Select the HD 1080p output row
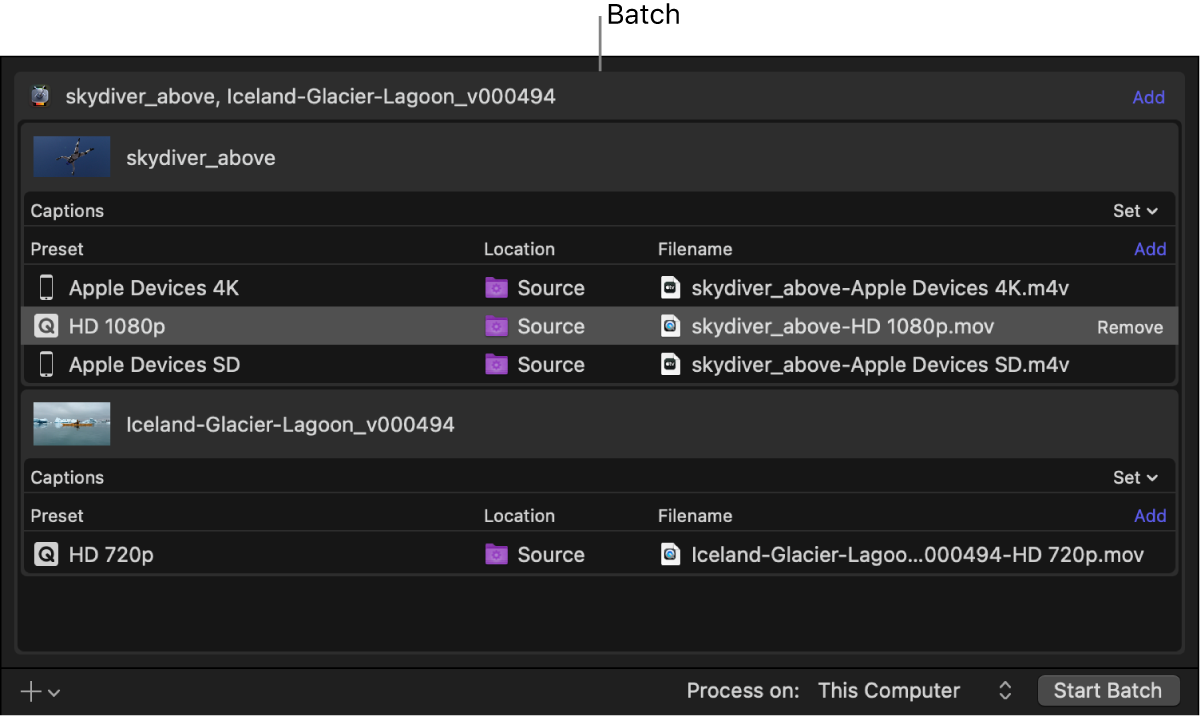The image size is (1200, 716). coord(300,326)
